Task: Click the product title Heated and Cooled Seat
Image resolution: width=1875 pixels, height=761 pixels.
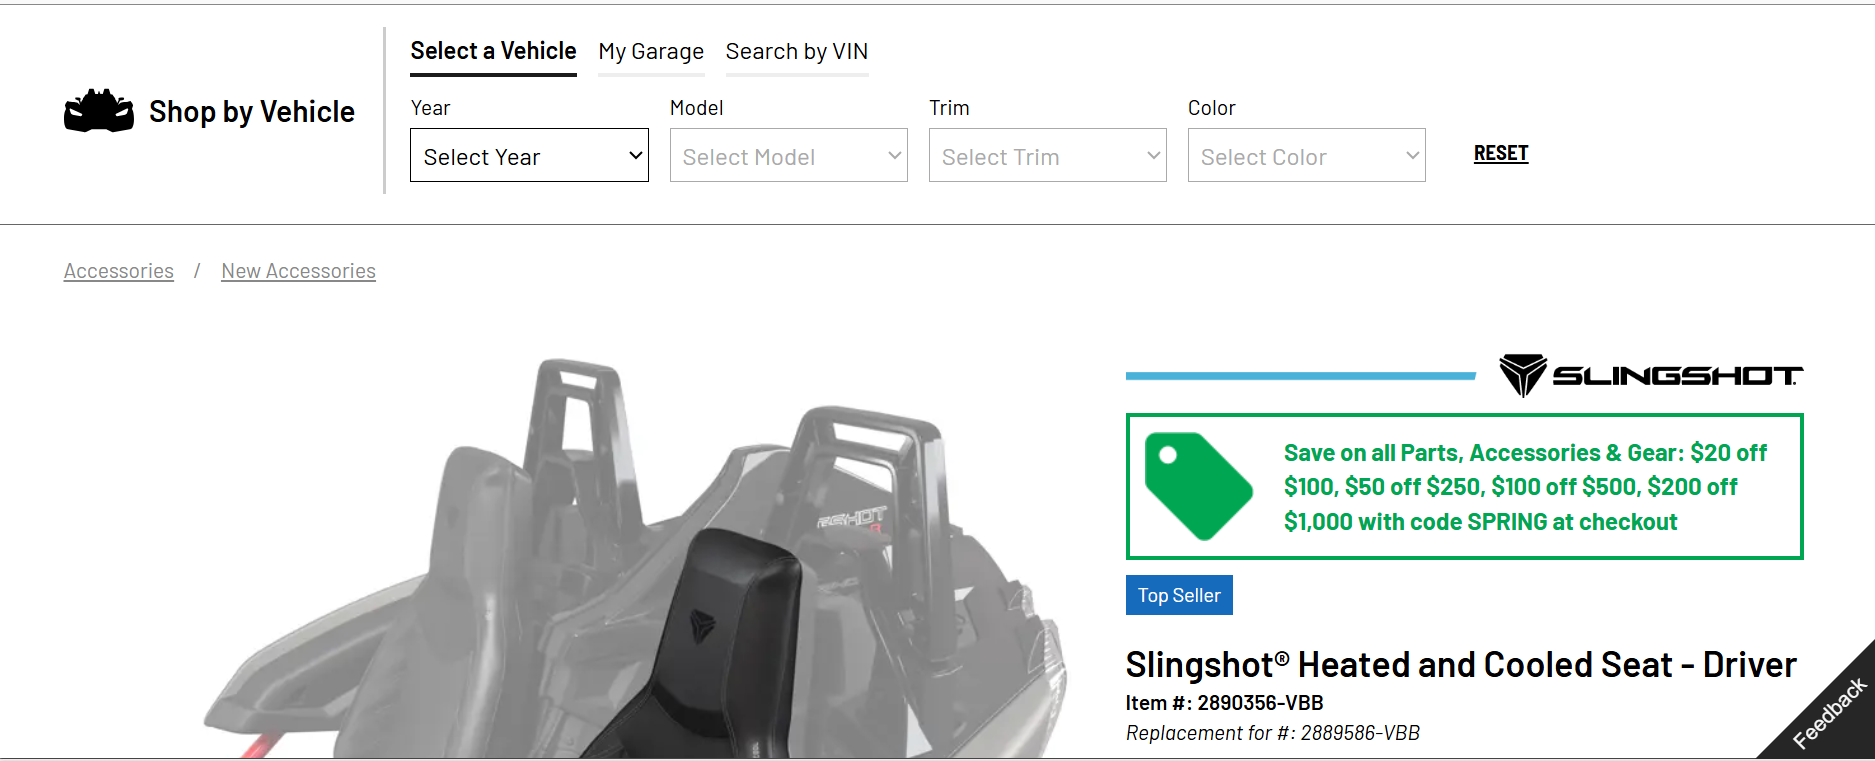Action: point(1460,665)
